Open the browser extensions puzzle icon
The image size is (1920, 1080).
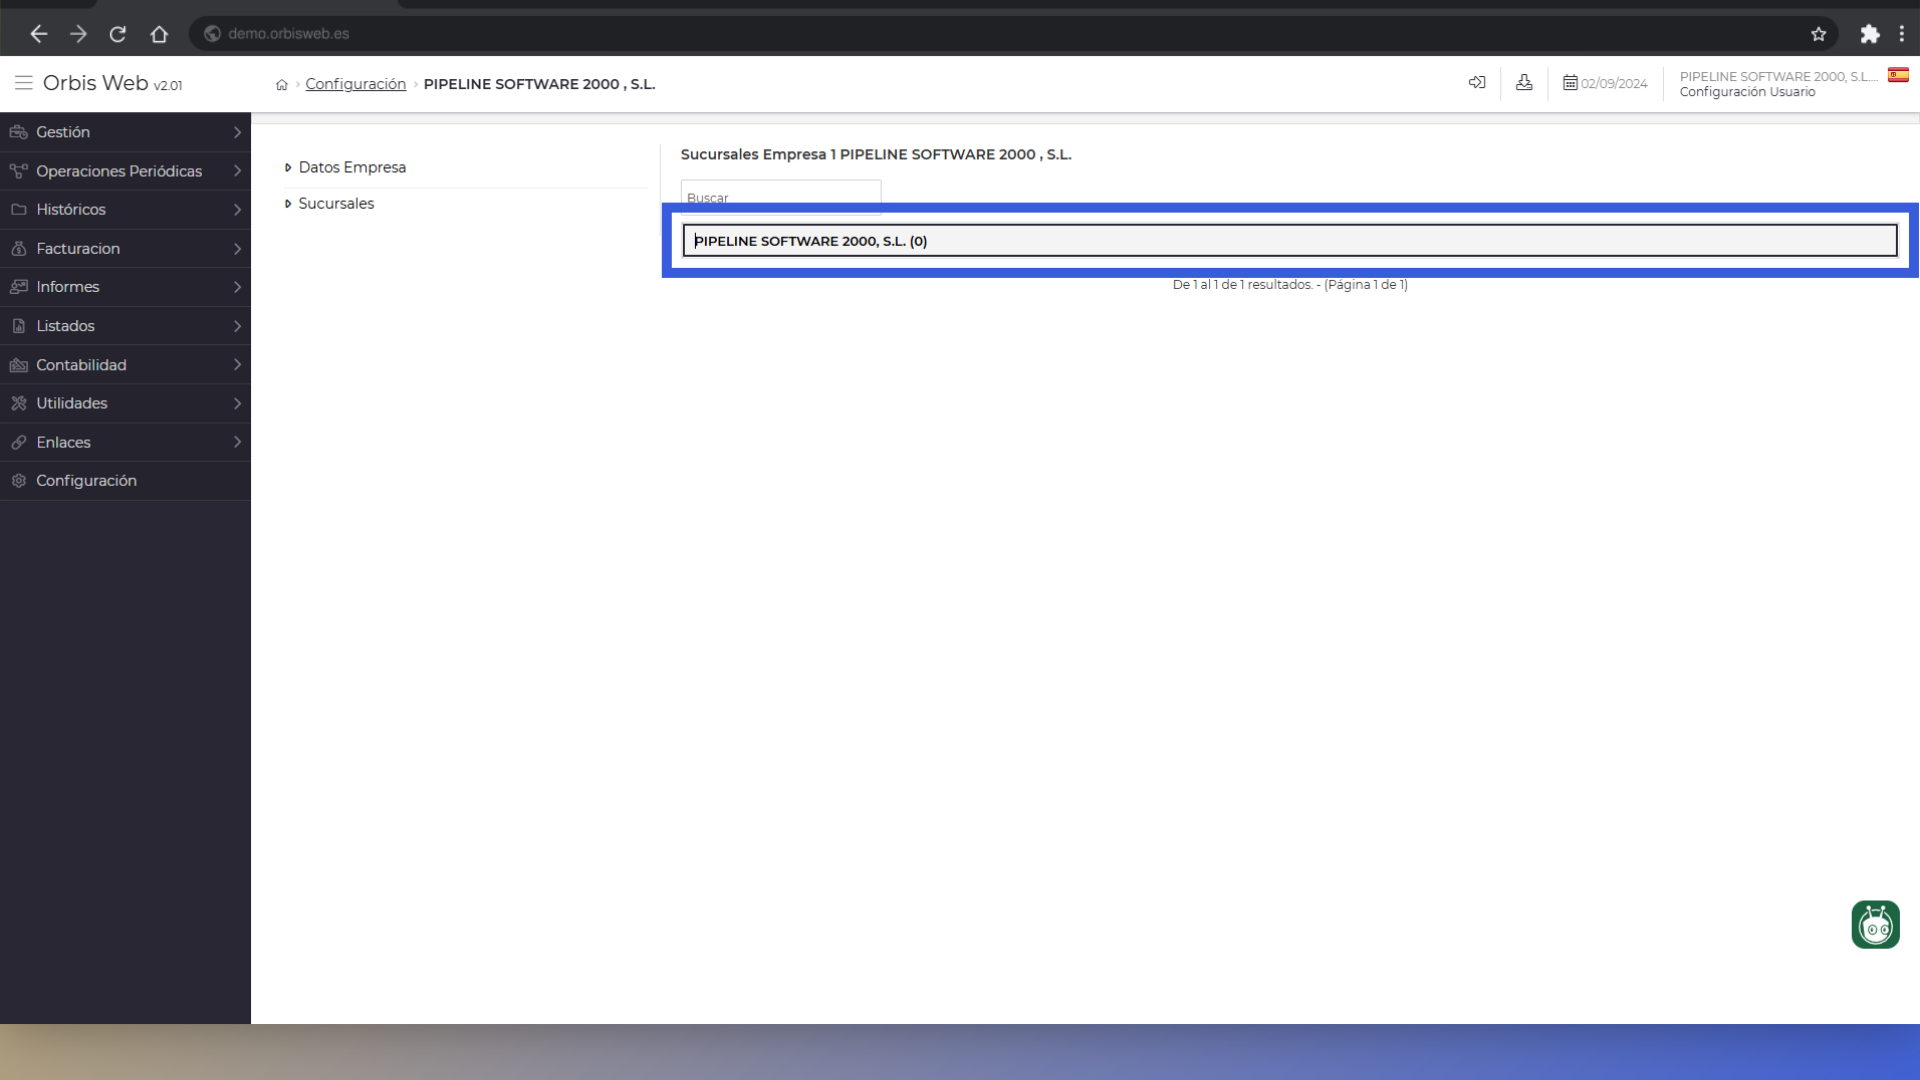tap(1869, 34)
